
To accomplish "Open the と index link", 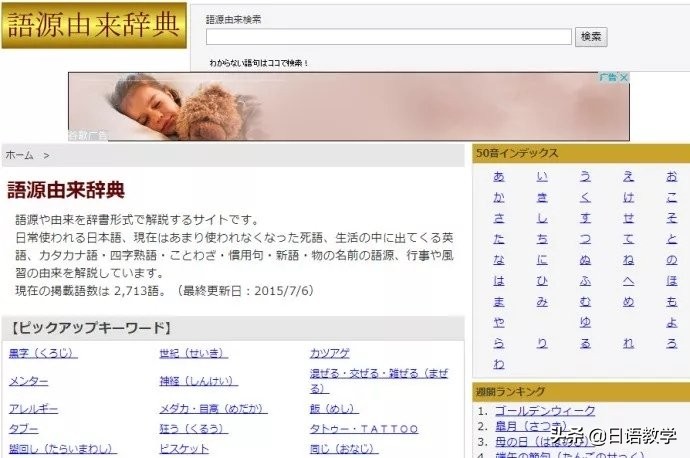I will pos(672,239).
